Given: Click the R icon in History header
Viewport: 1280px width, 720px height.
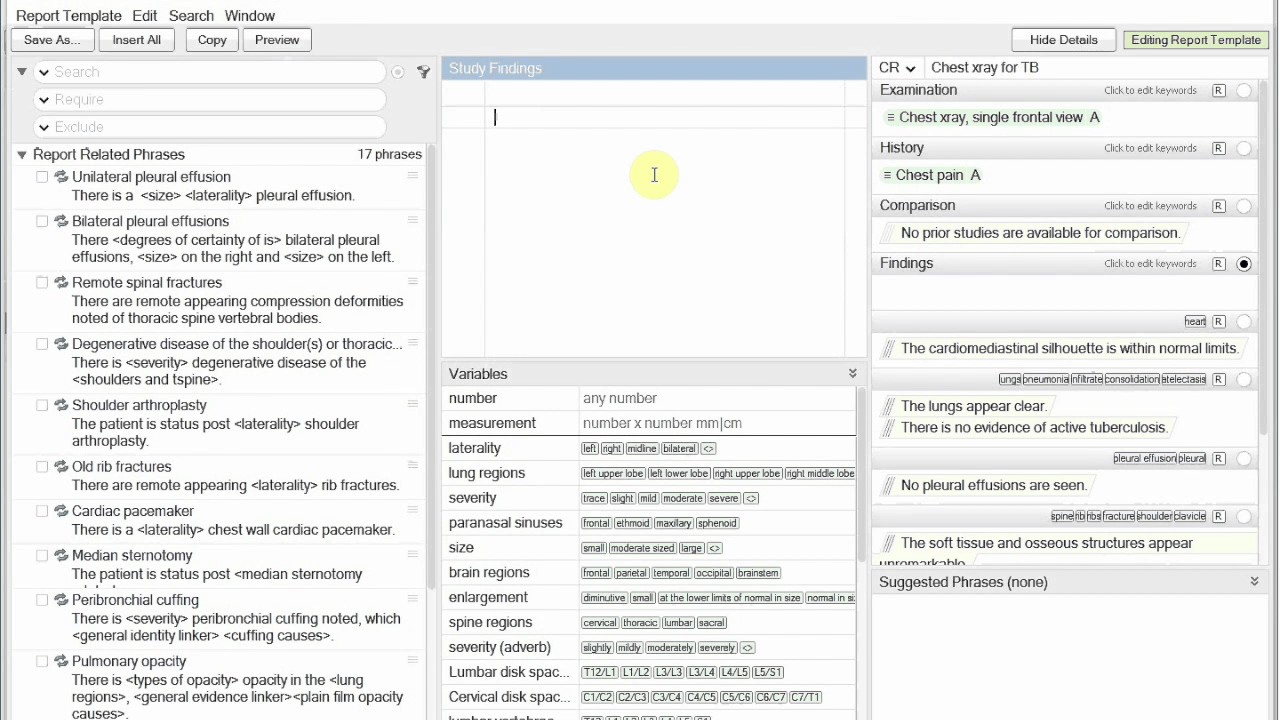Looking at the screenshot, I should coord(1218,148).
